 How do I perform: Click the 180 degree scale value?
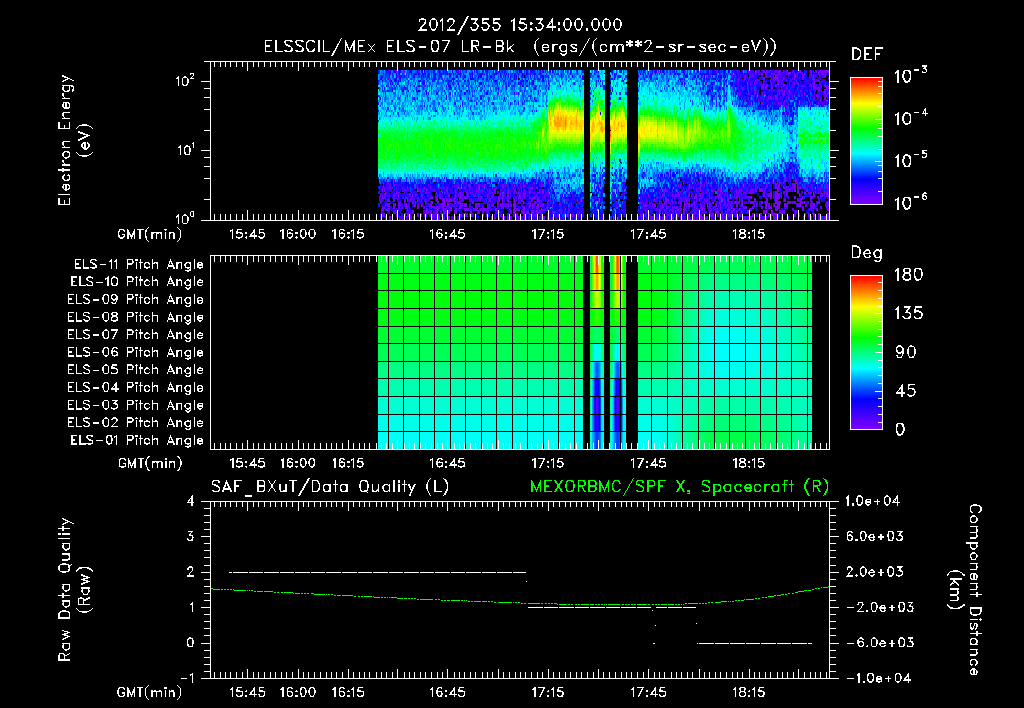coord(909,274)
